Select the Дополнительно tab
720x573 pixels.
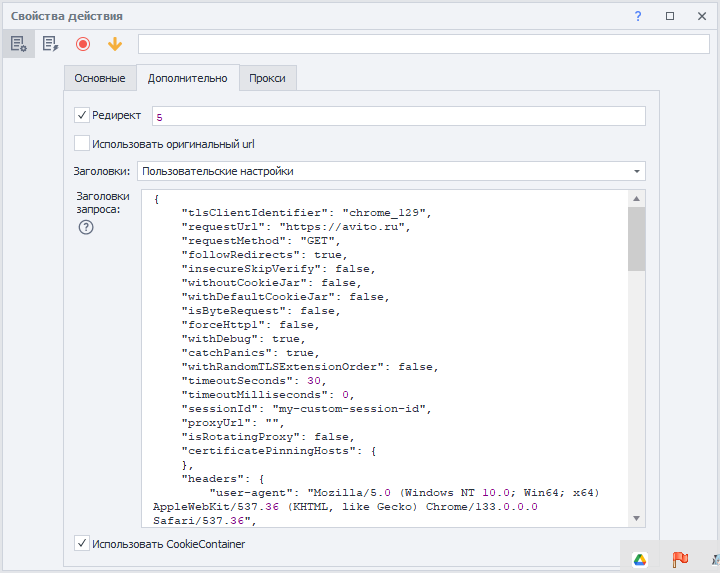[188, 78]
